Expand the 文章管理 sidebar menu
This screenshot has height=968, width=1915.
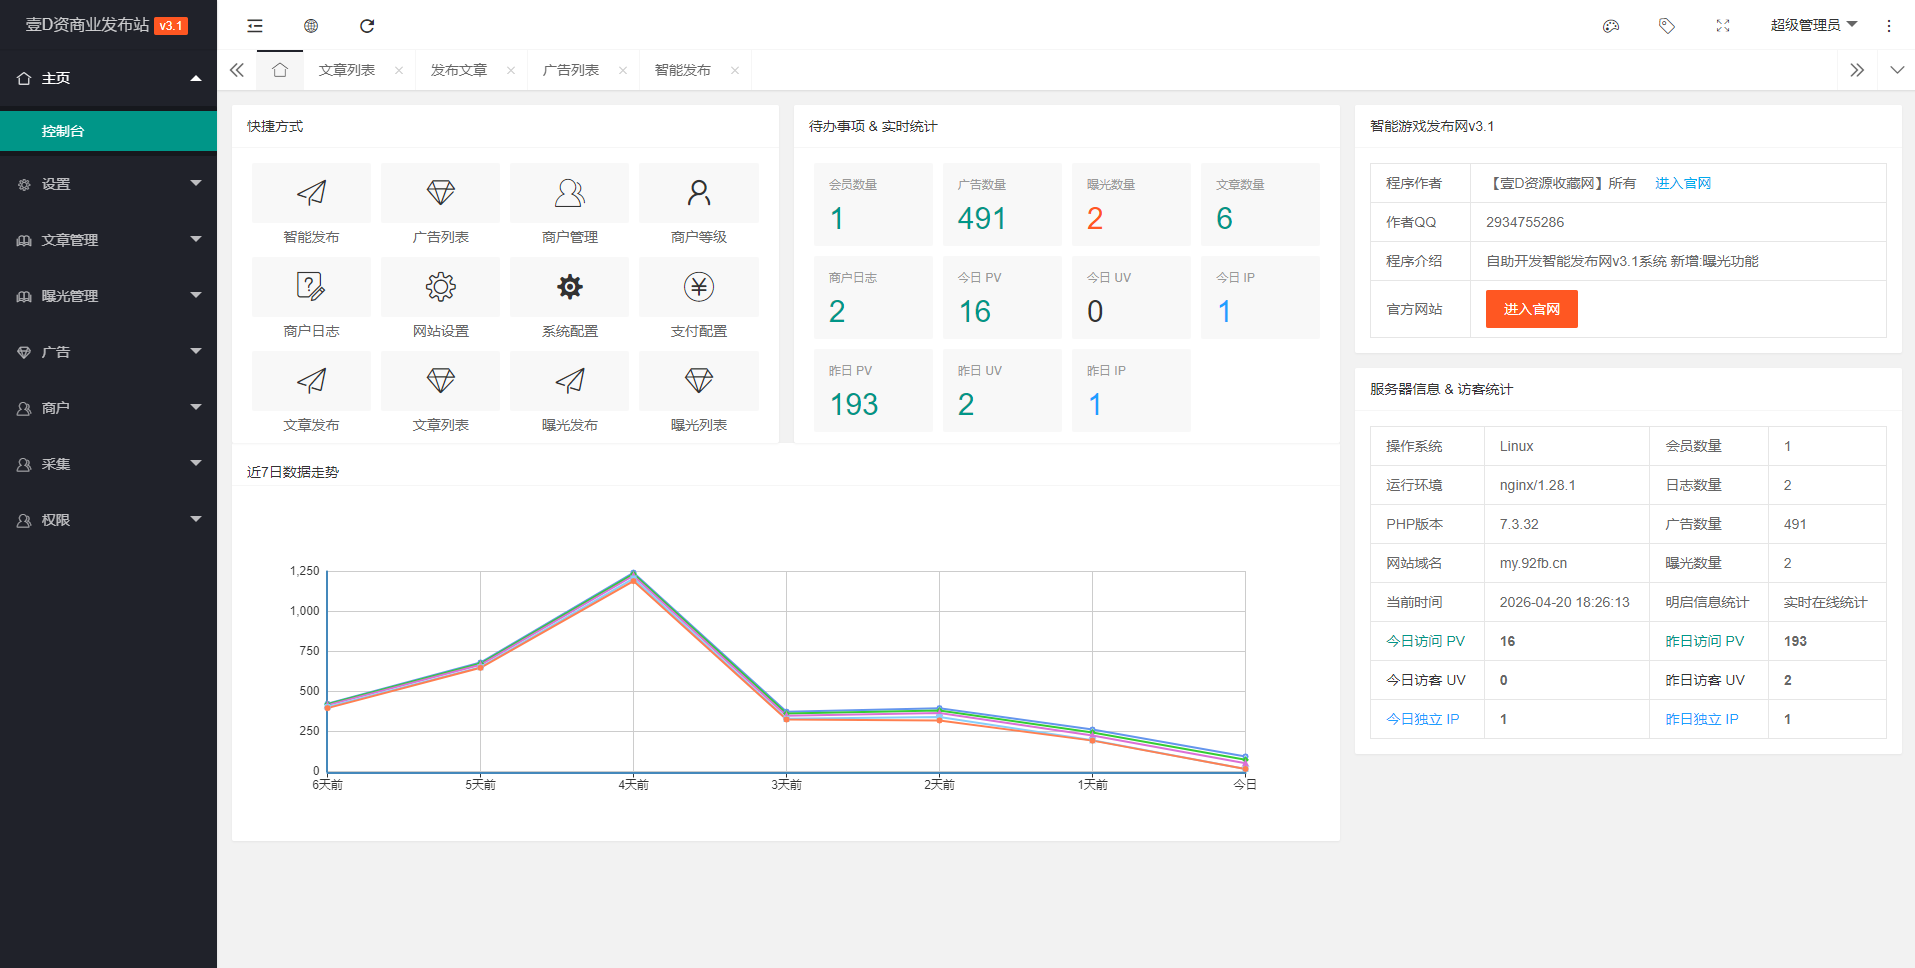(108, 240)
